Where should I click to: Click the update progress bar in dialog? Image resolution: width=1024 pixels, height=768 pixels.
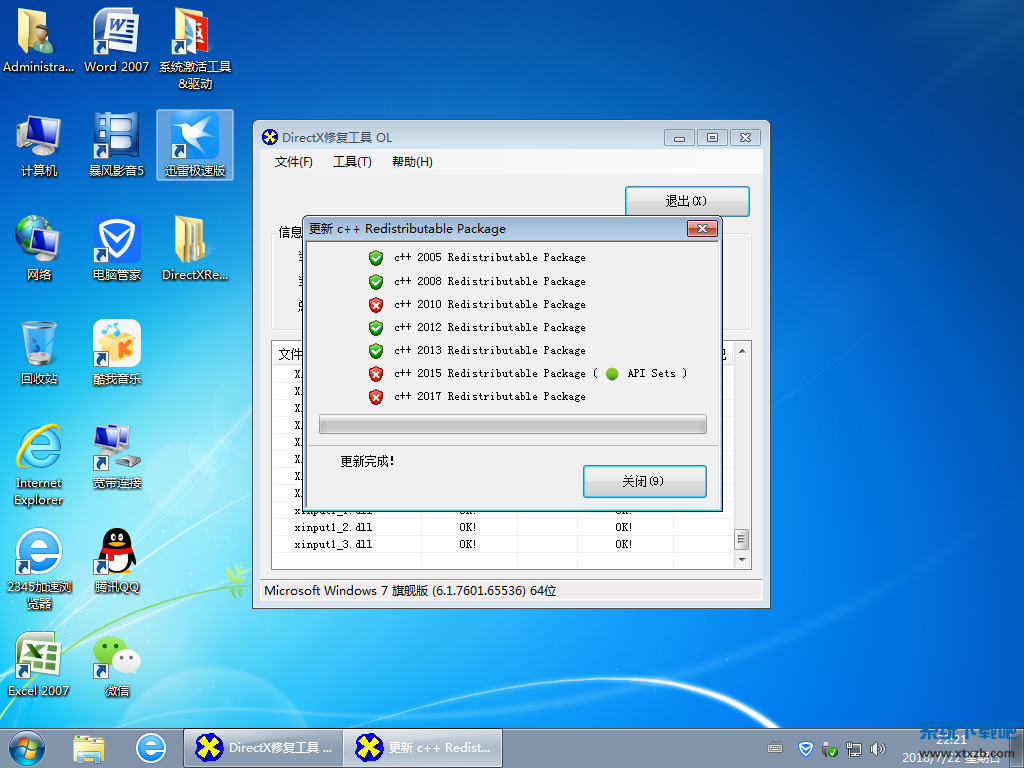click(x=513, y=424)
